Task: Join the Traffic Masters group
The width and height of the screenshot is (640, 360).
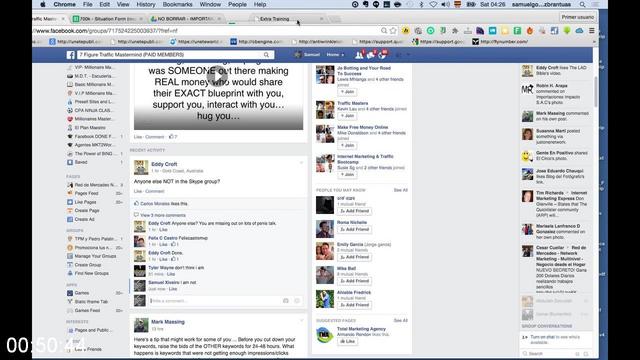Action: click(347, 116)
